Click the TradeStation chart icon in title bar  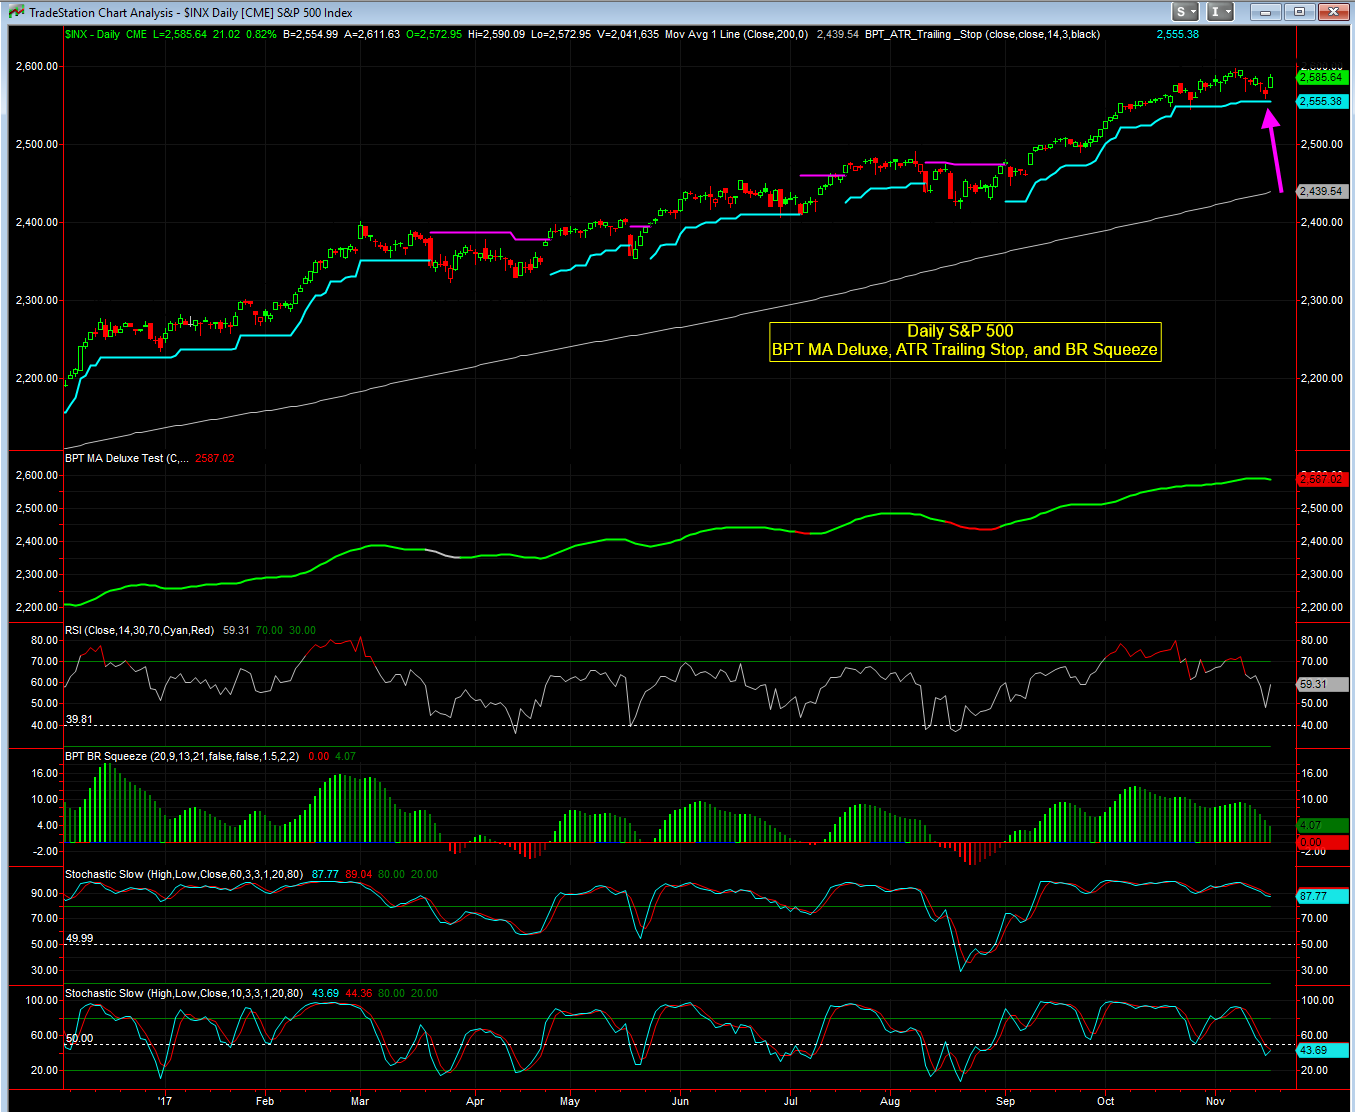[x=16, y=12]
